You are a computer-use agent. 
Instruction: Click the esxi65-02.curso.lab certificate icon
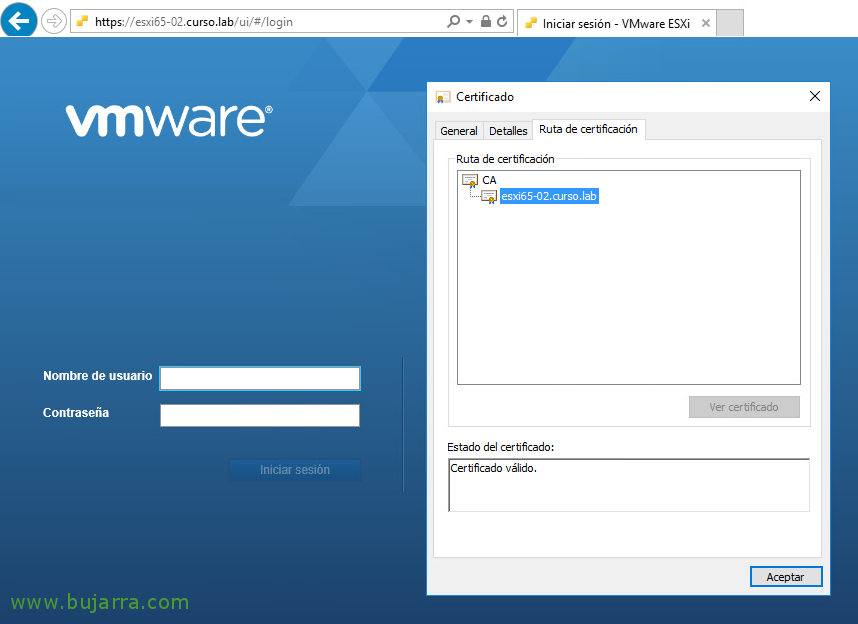pyautogui.click(x=489, y=197)
